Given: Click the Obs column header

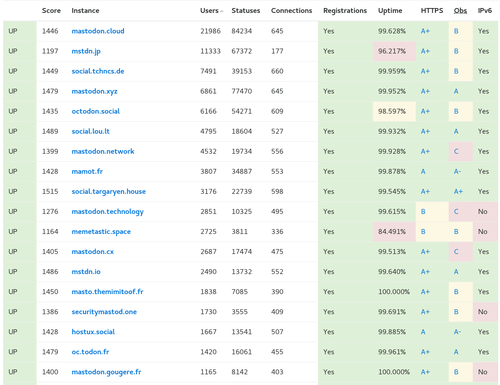Looking at the screenshot, I should [460, 11].
